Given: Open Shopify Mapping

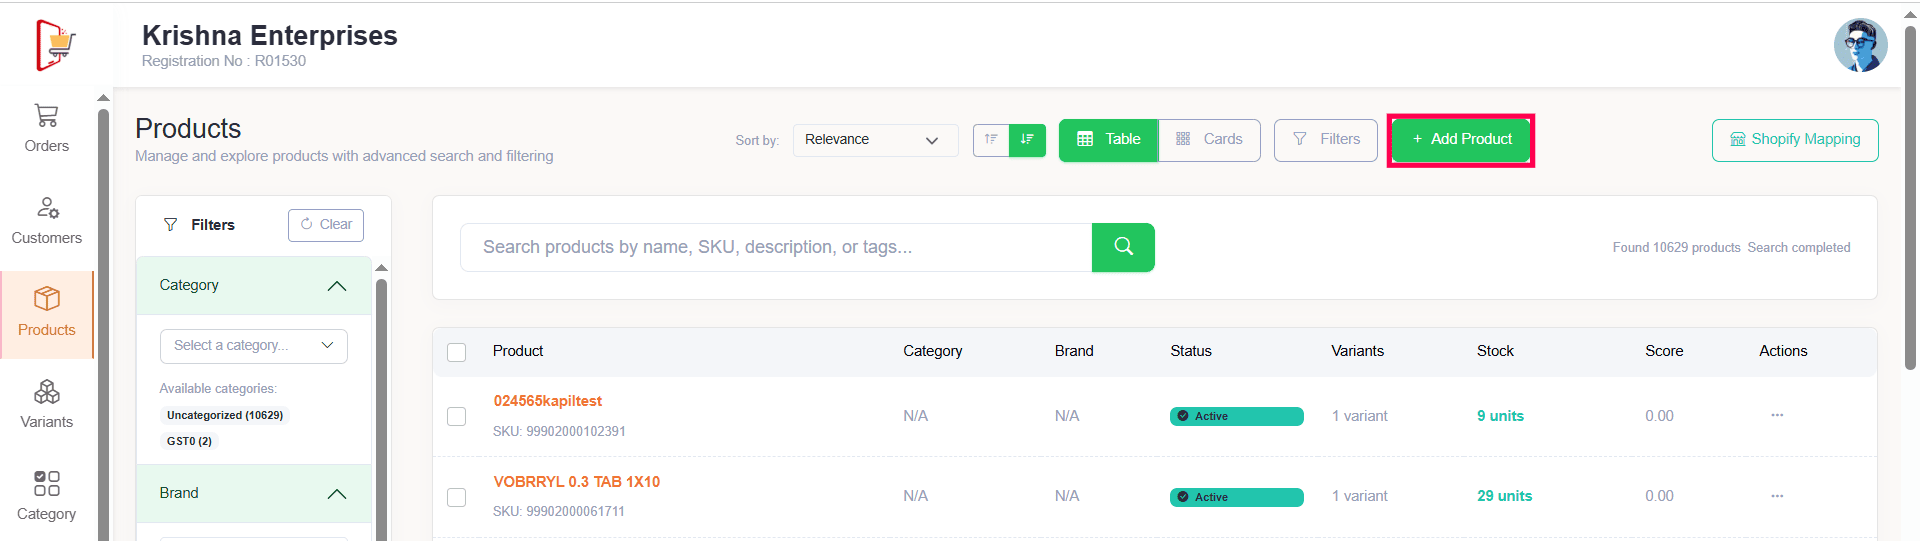Looking at the screenshot, I should tap(1794, 140).
